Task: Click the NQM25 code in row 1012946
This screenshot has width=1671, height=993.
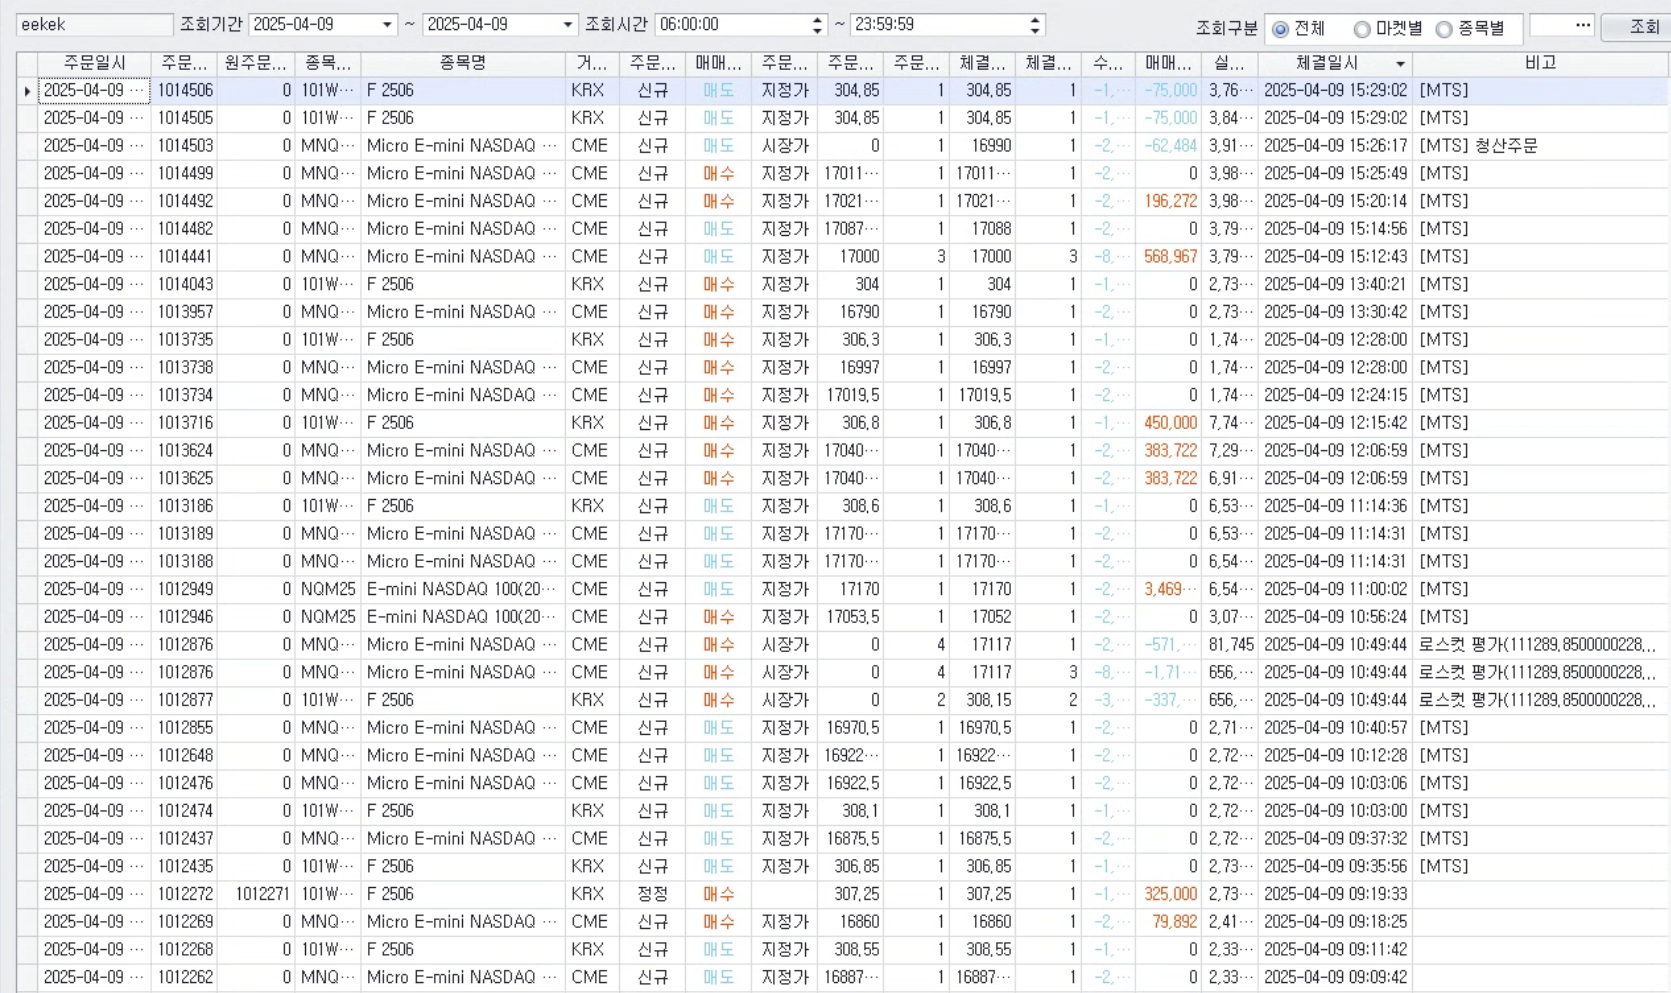Action: coord(328,617)
